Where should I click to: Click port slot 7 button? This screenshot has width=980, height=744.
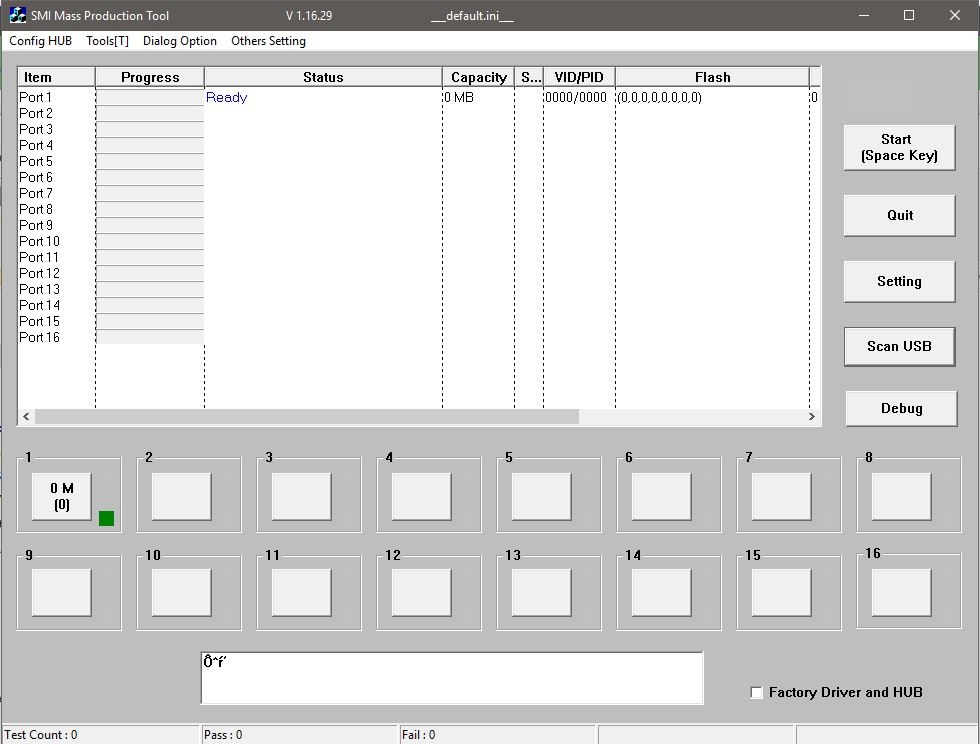[781, 496]
